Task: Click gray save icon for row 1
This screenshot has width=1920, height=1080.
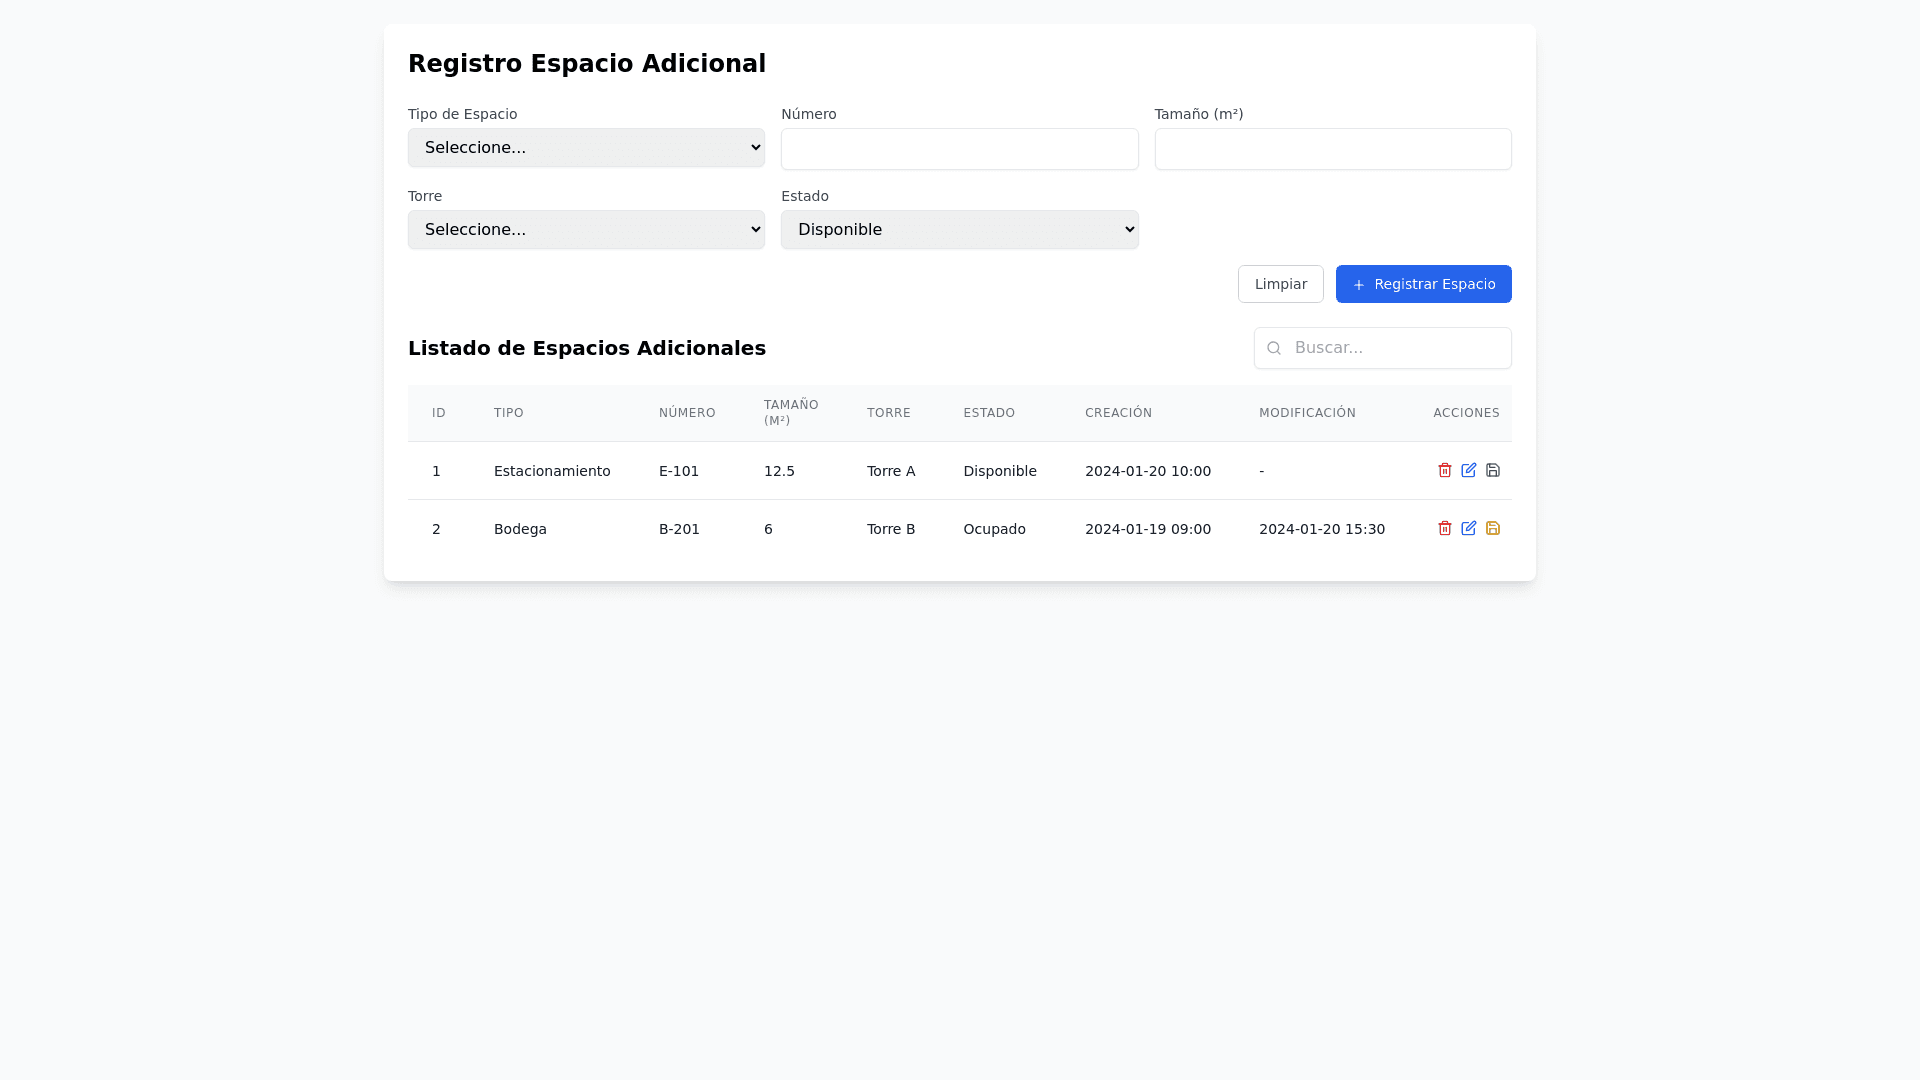Action: pos(1492,470)
